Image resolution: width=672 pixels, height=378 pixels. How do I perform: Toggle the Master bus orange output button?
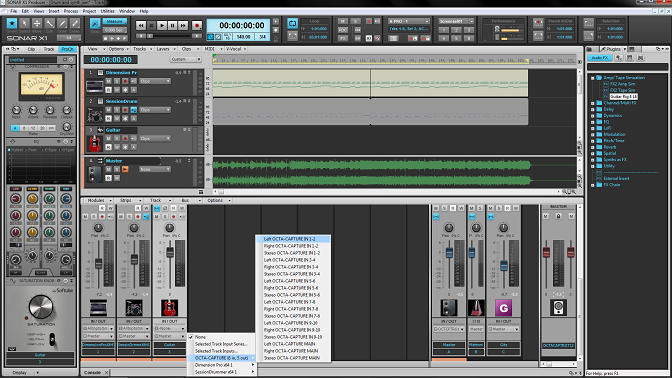(x=125, y=169)
